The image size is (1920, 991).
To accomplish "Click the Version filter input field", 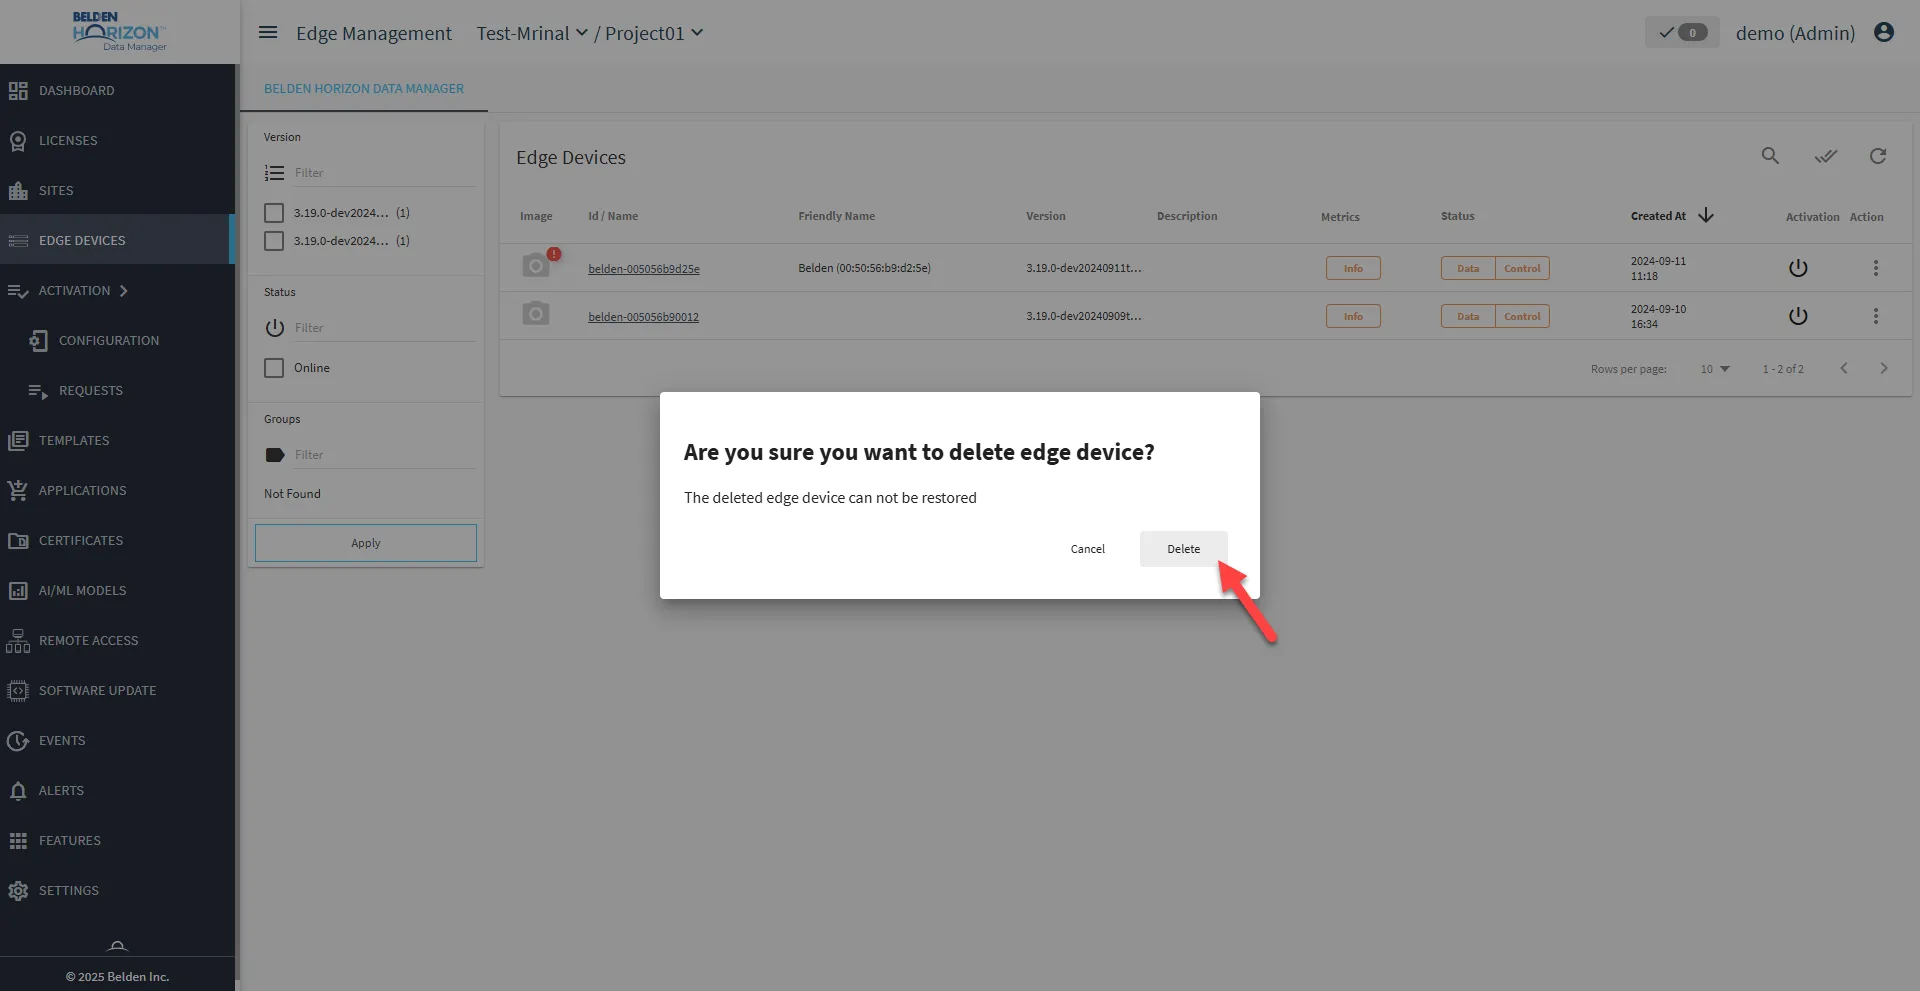I will (x=384, y=173).
